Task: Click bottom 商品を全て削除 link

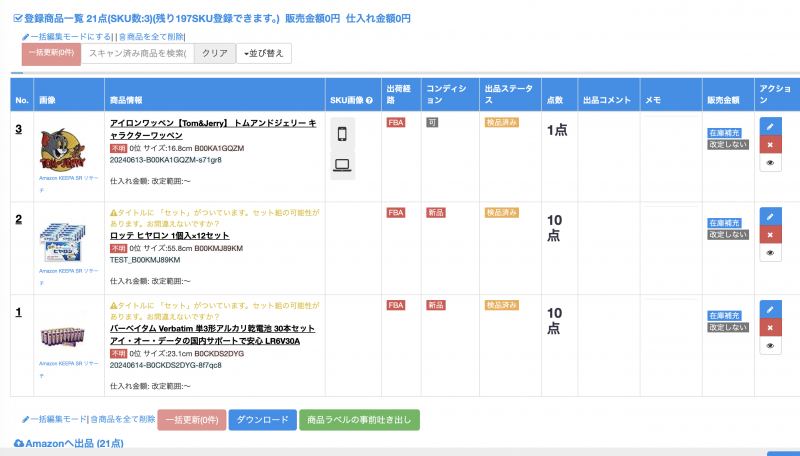Action: point(122,419)
